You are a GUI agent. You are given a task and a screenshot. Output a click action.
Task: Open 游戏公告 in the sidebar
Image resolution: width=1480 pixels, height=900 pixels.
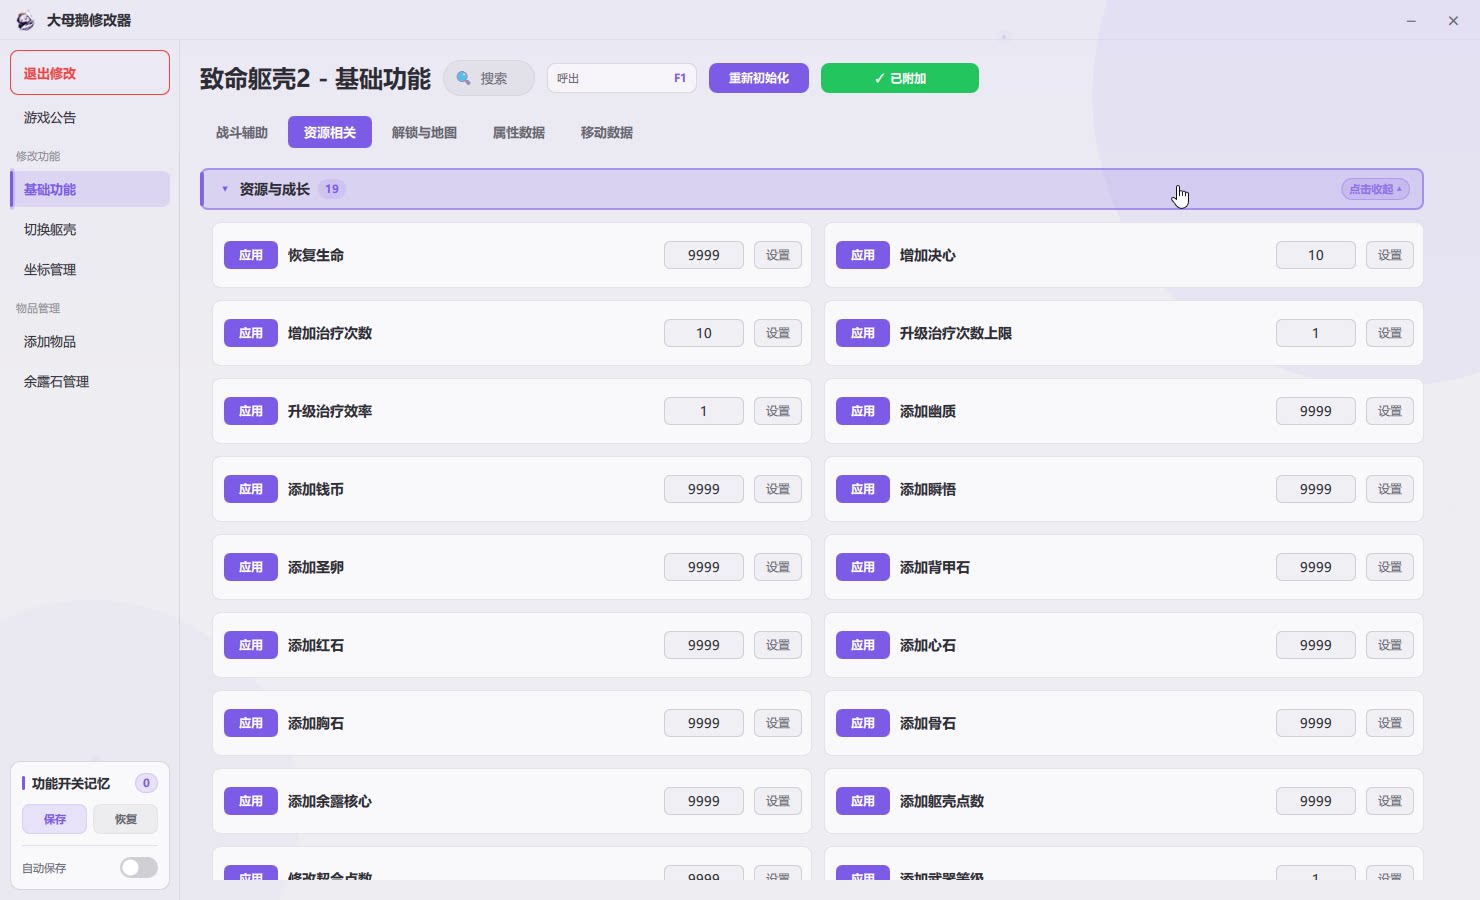pyautogui.click(x=90, y=117)
